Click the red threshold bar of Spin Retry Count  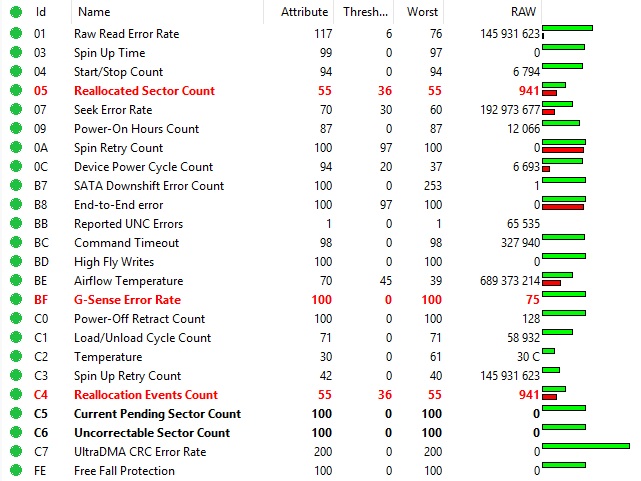(563, 150)
